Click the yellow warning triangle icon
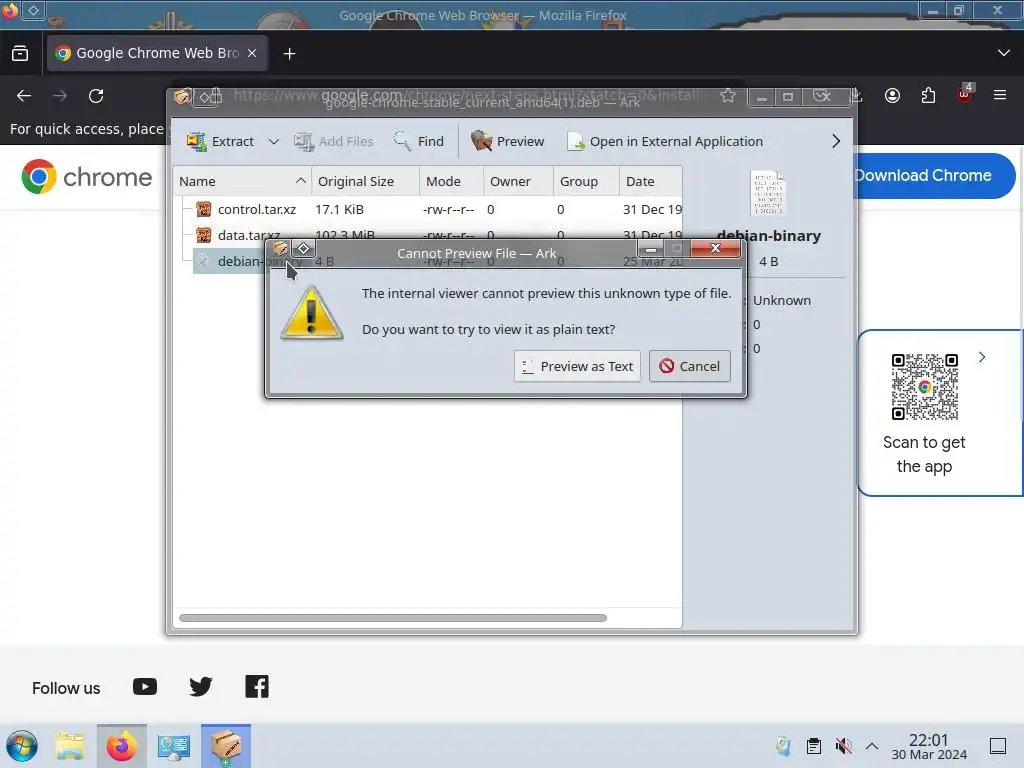 [312, 312]
